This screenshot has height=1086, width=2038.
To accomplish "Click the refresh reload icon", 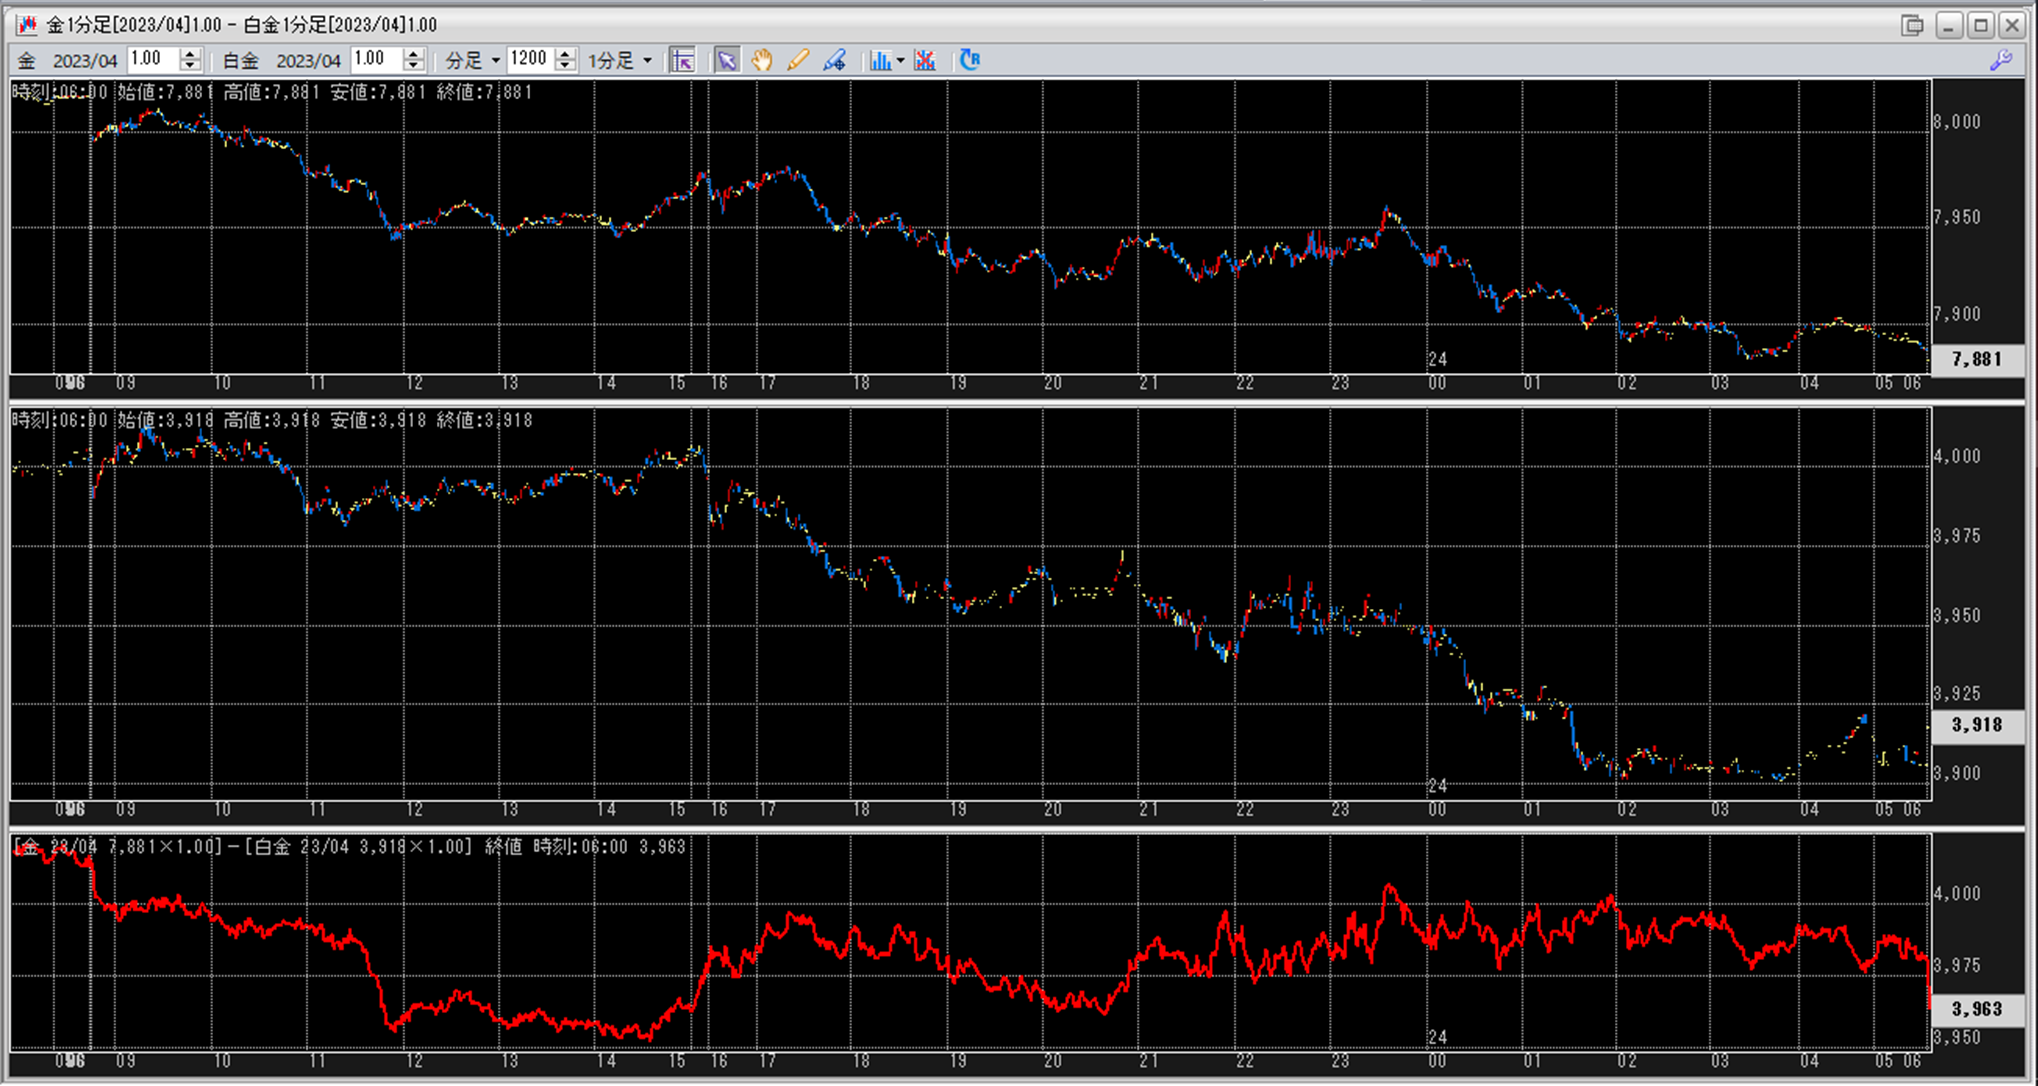I will coord(969,60).
